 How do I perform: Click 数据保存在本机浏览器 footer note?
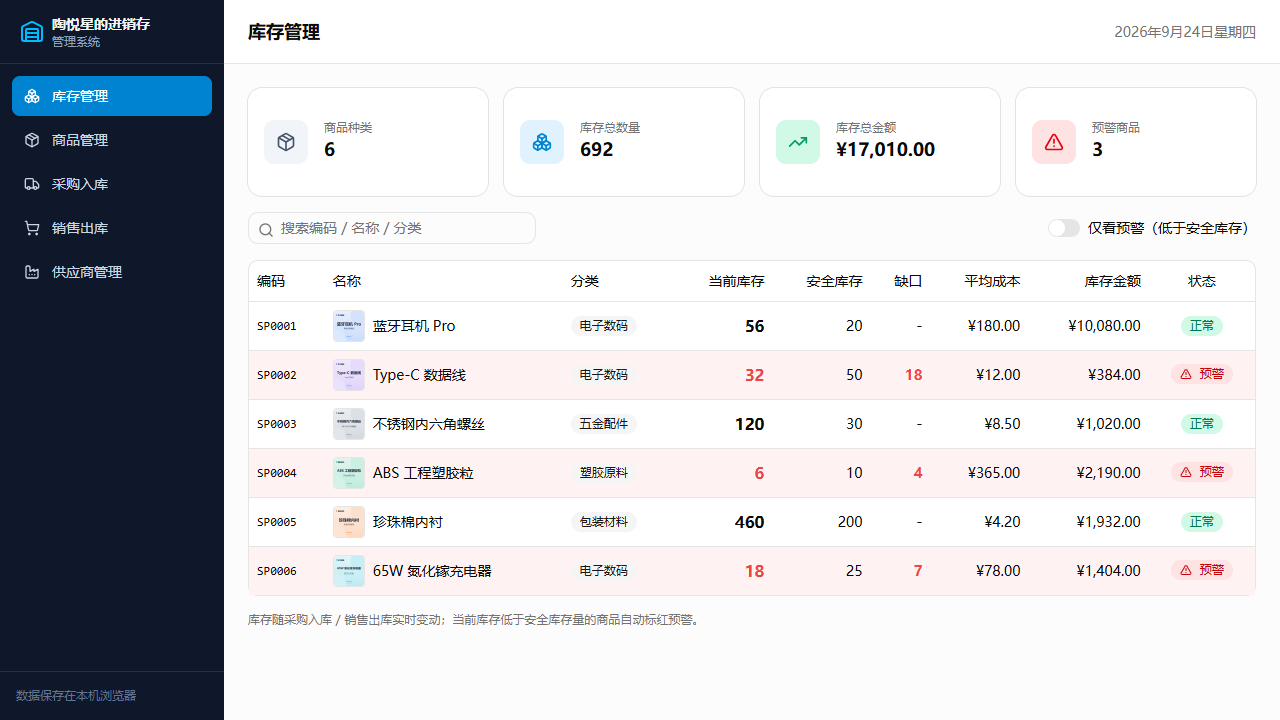click(76, 696)
